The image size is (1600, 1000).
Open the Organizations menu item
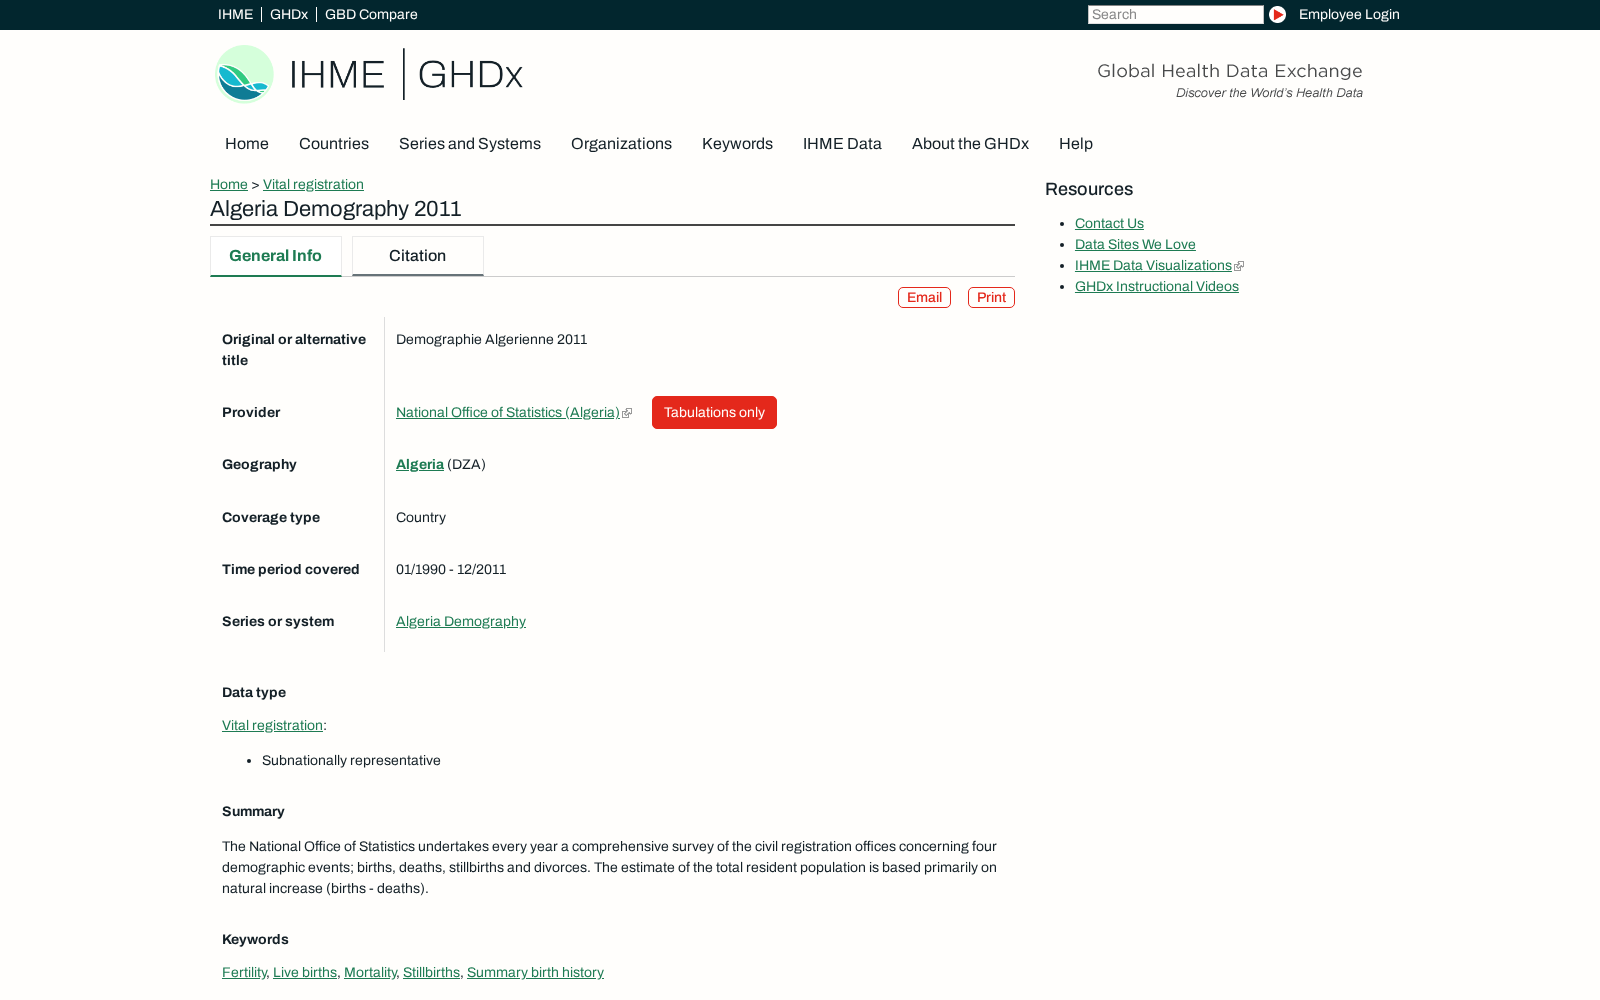(x=621, y=144)
